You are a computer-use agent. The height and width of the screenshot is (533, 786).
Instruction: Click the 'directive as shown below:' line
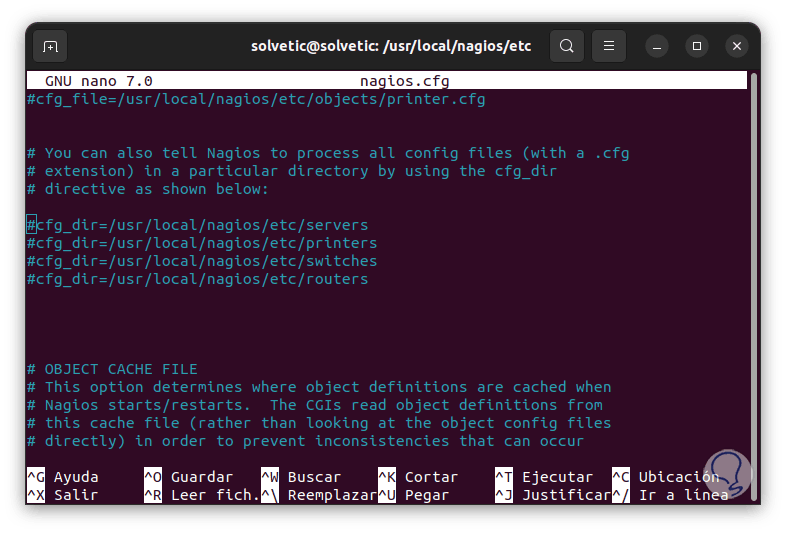coord(148,190)
